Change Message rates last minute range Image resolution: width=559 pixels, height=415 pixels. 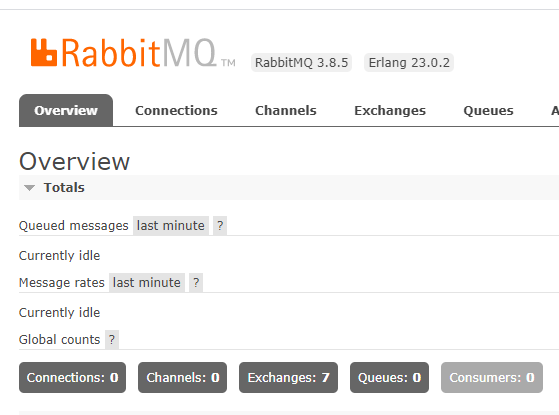click(x=147, y=283)
